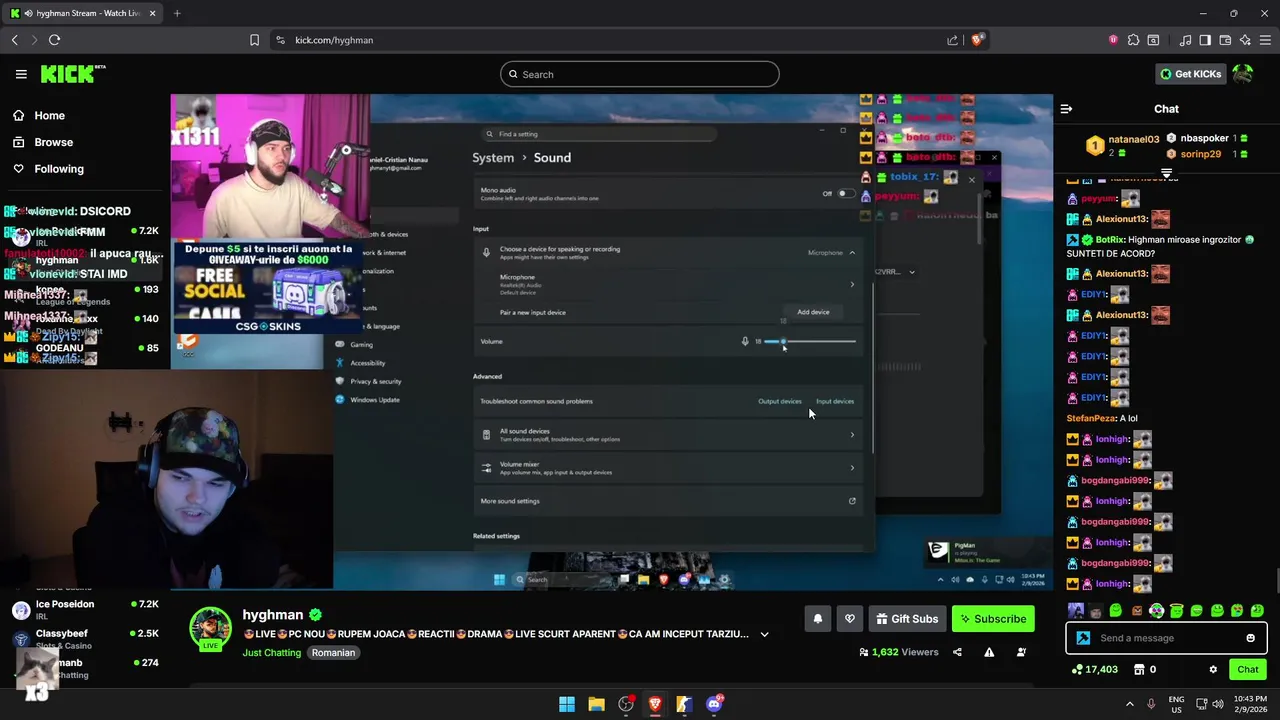
Task: Share page via address bar share icon
Action: (x=952, y=40)
